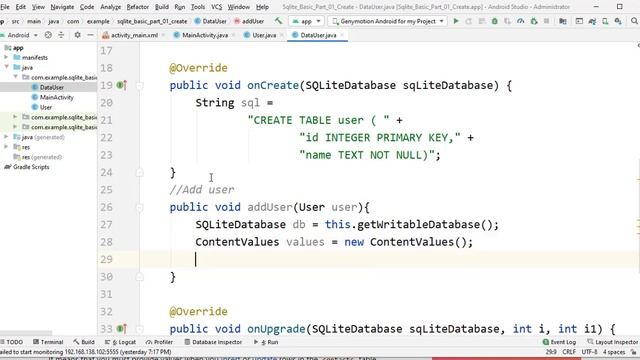Open the app run configuration dropdown
The image size is (640, 360).
(x=306, y=21)
